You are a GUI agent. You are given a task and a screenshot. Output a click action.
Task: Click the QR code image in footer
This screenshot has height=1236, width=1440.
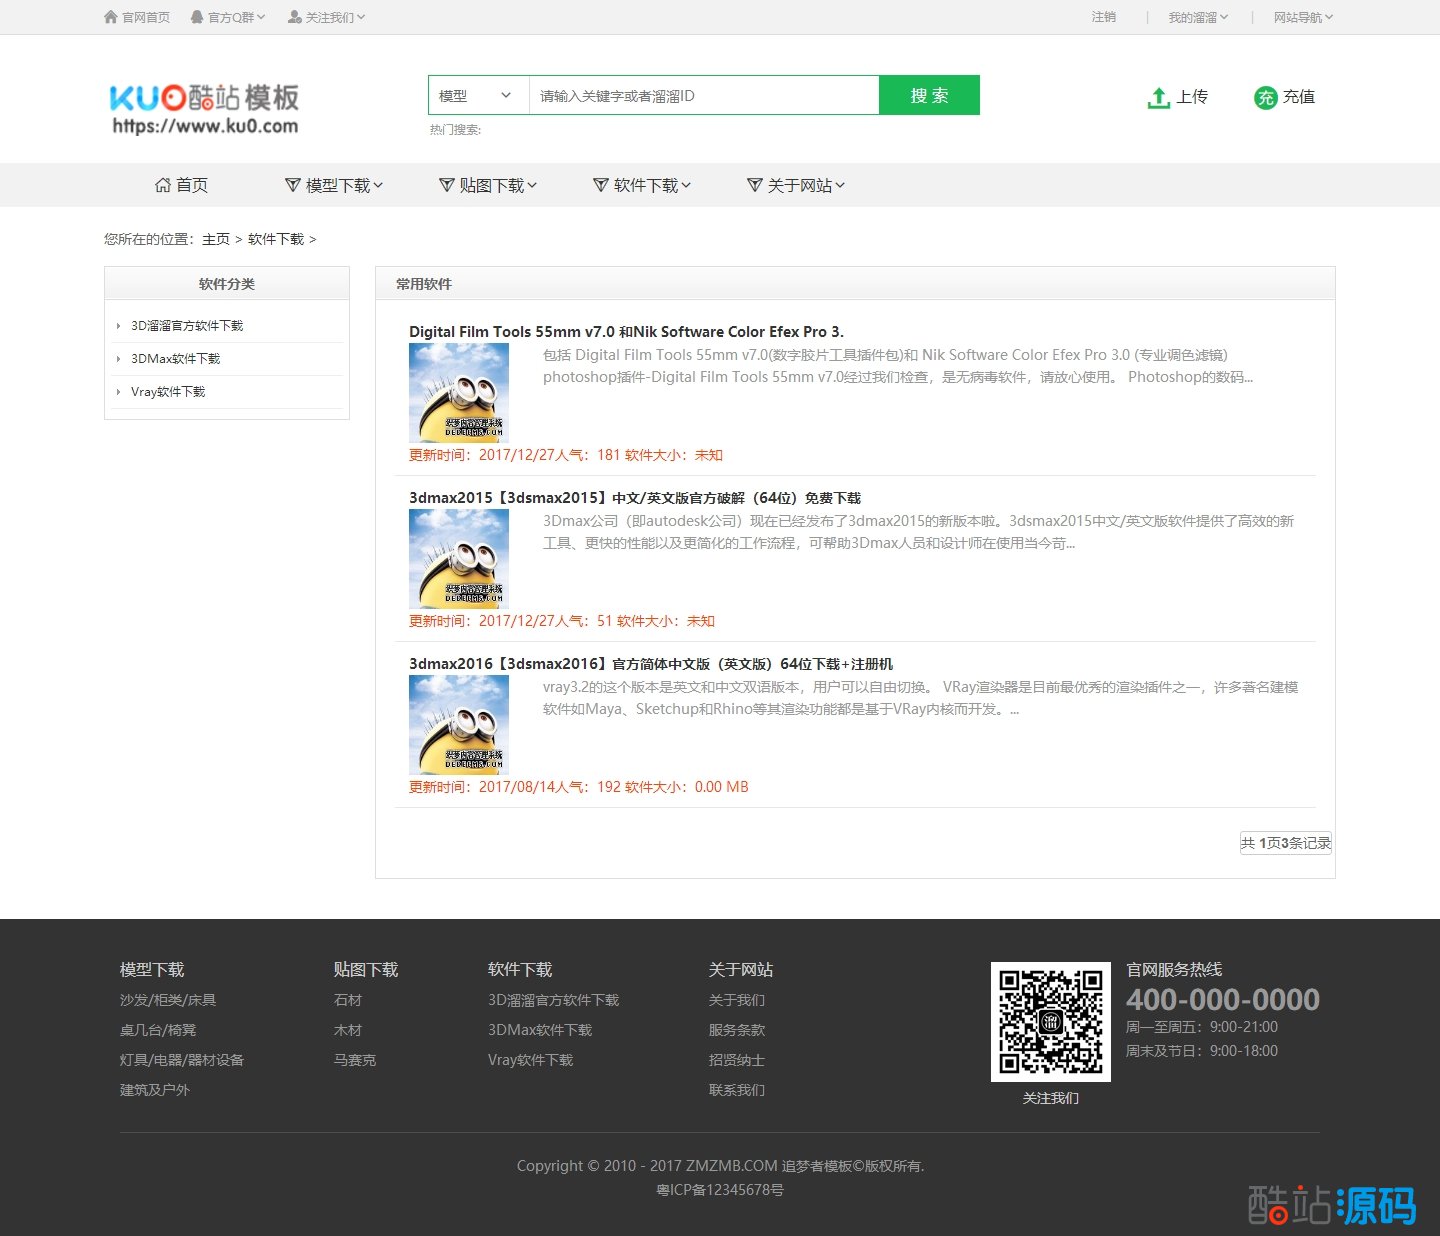click(x=1050, y=1021)
